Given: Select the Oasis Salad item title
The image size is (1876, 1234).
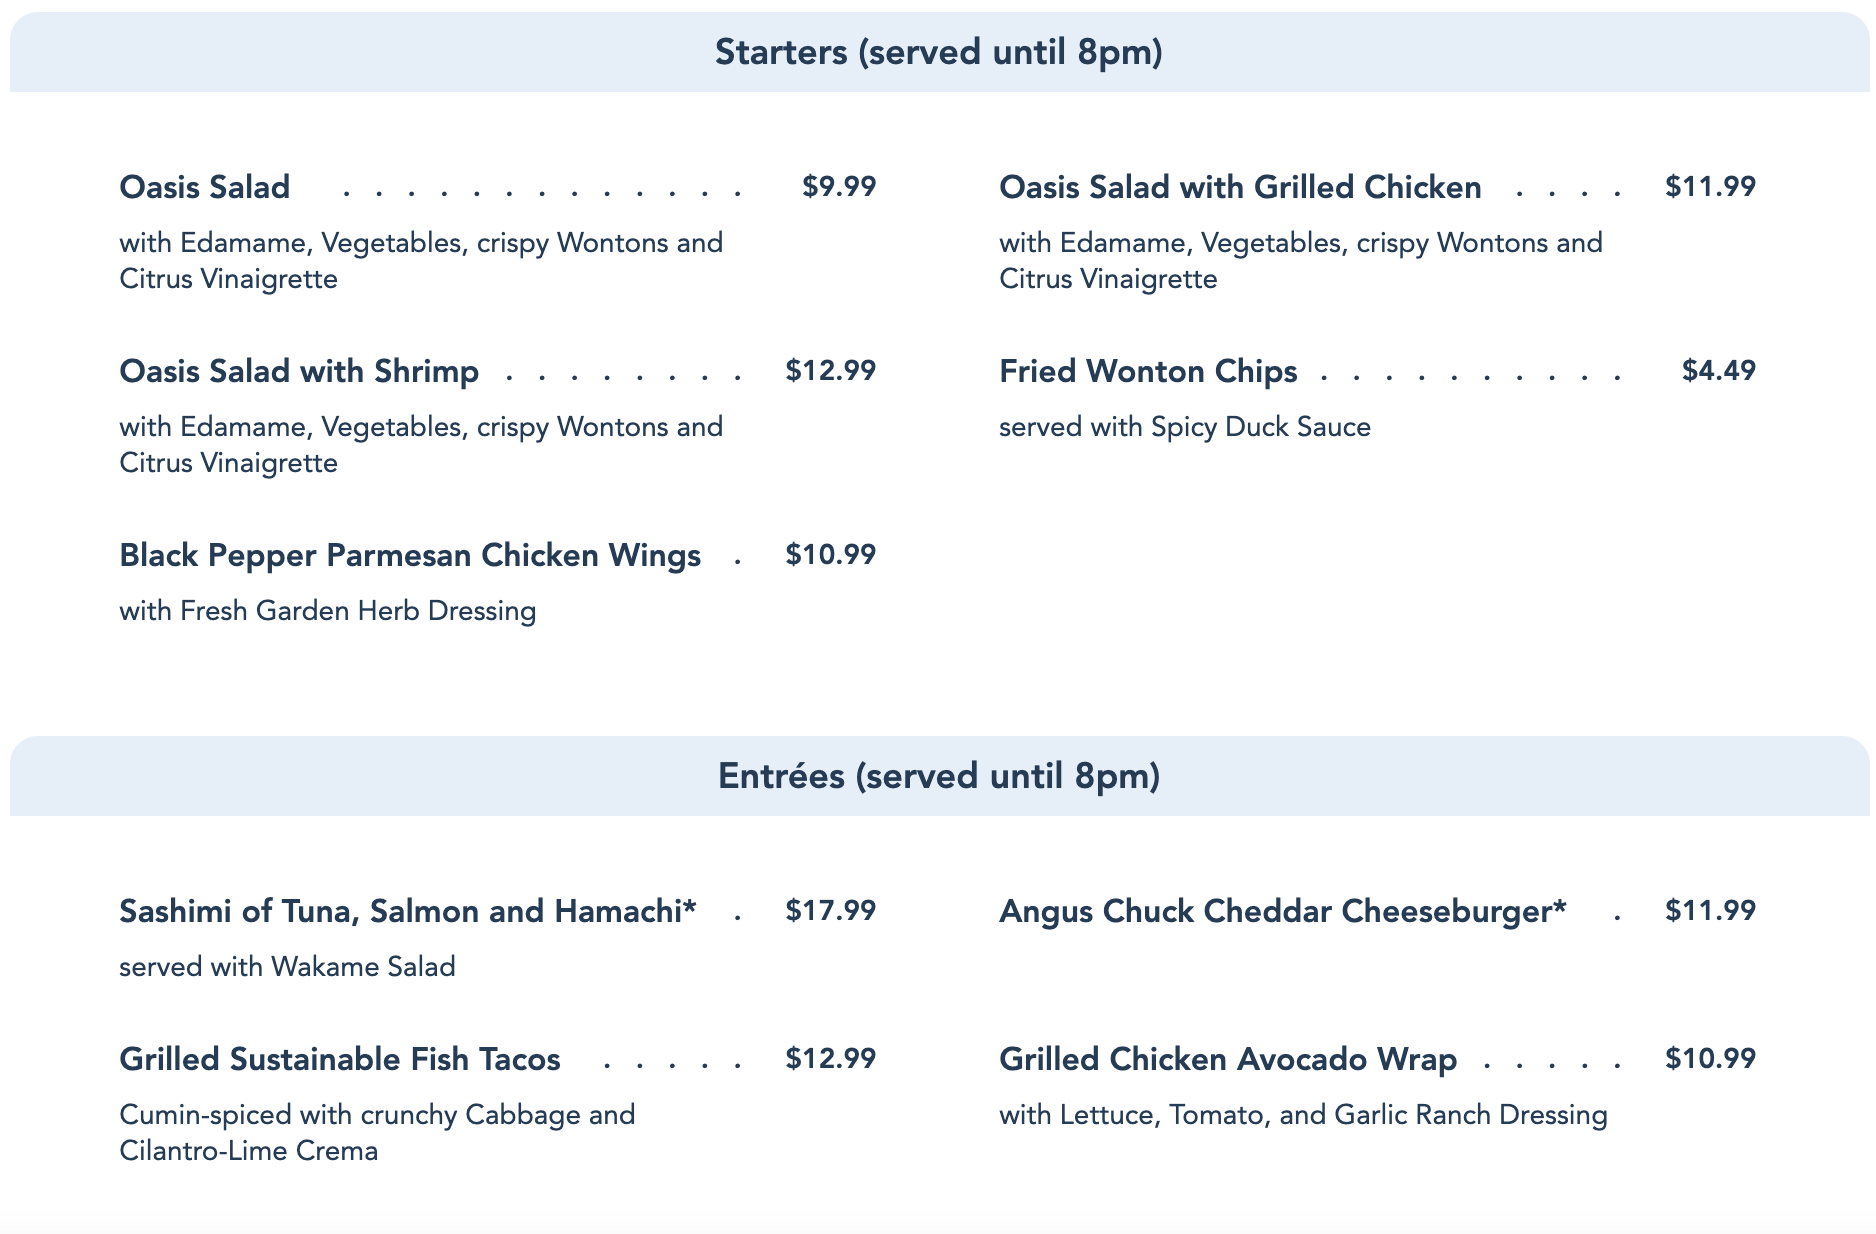Looking at the screenshot, I should click(x=205, y=187).
